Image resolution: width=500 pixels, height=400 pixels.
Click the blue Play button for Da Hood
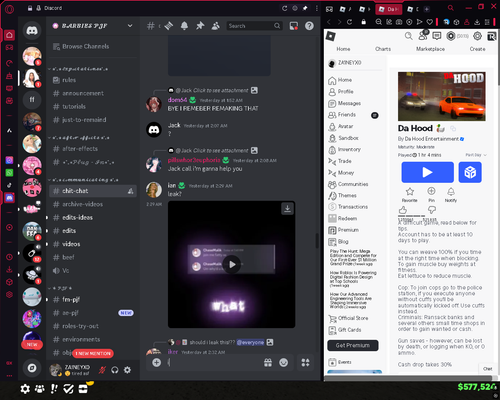pos(427,172)
